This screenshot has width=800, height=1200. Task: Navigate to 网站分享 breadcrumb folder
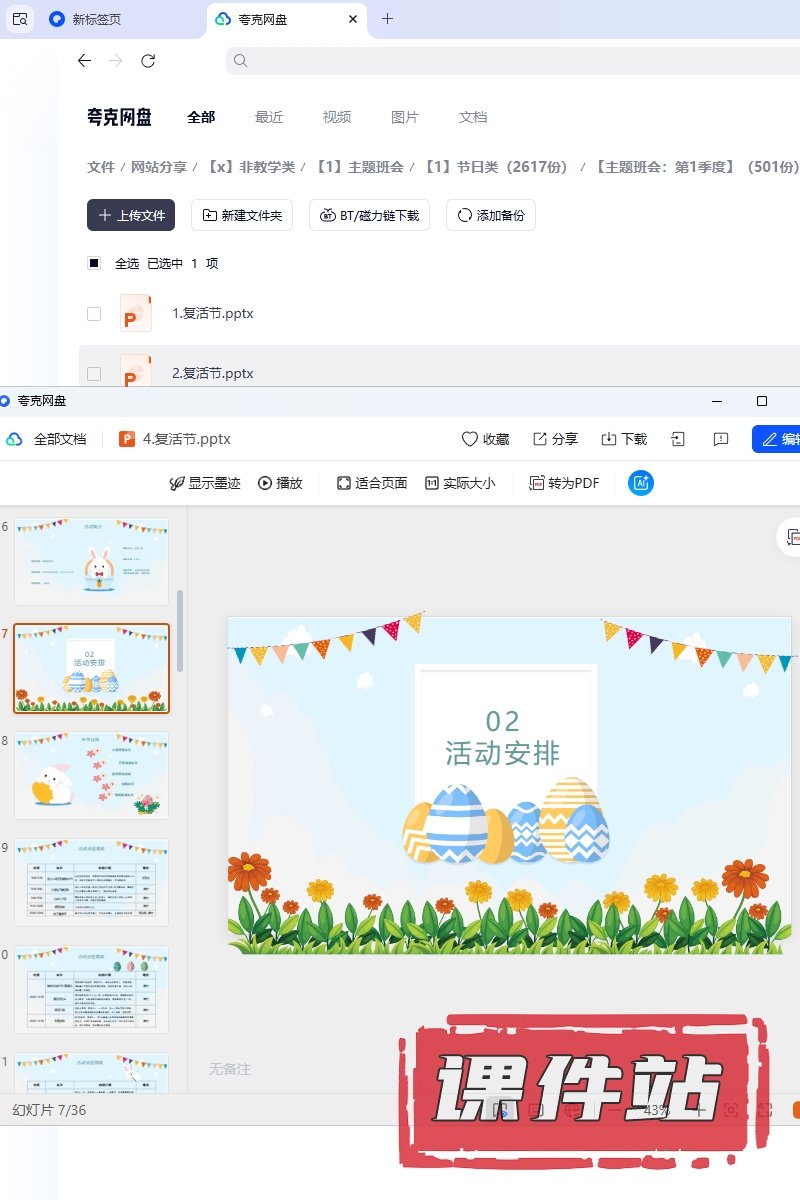159,167
